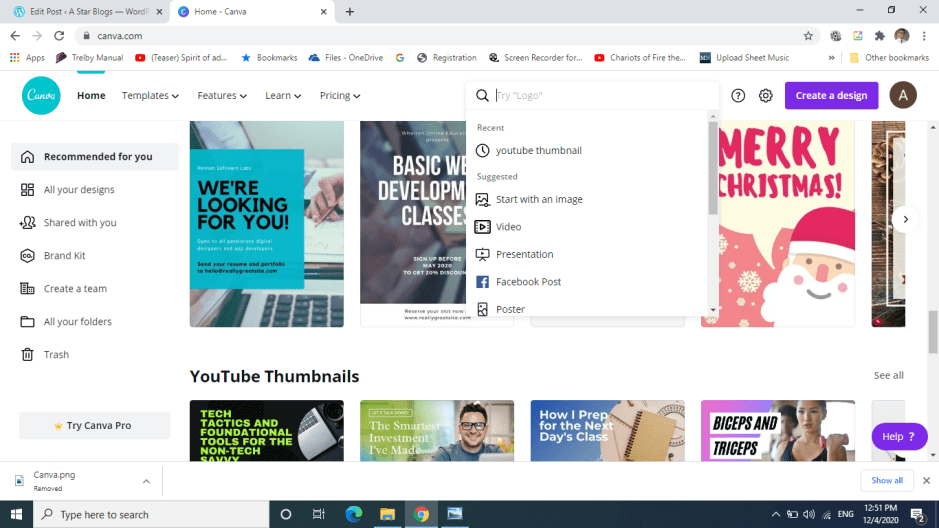Open Task View on the taskbar
The image size is (939, 528).
click(x=319, y=514)
